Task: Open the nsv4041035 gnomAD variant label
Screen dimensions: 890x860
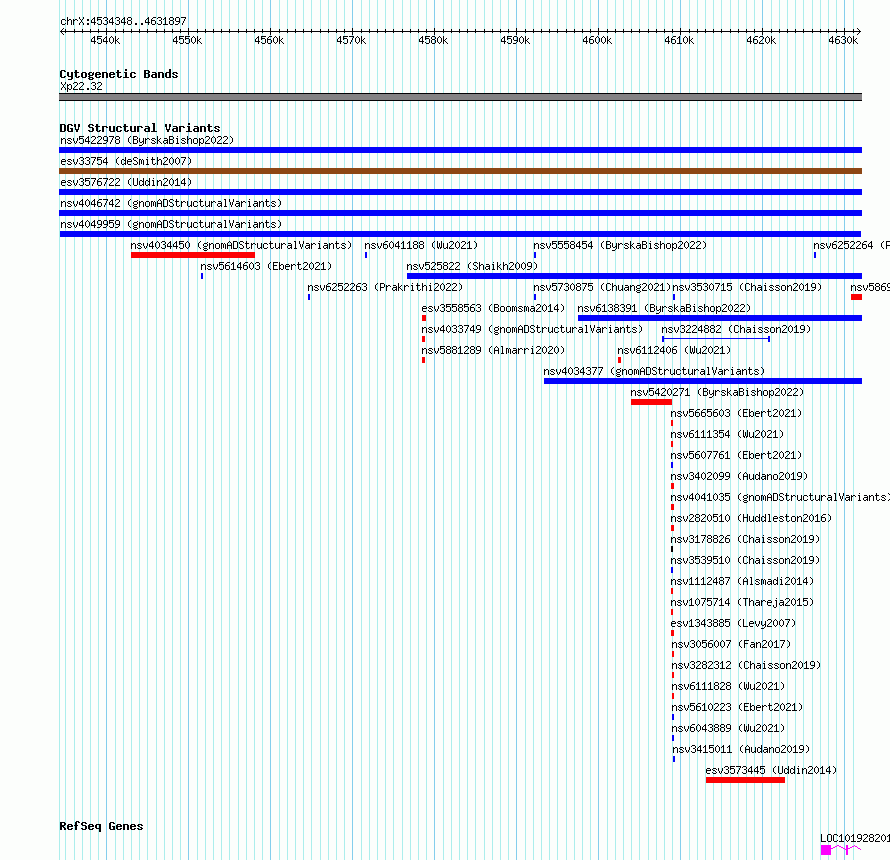Action: pos(780,497)
